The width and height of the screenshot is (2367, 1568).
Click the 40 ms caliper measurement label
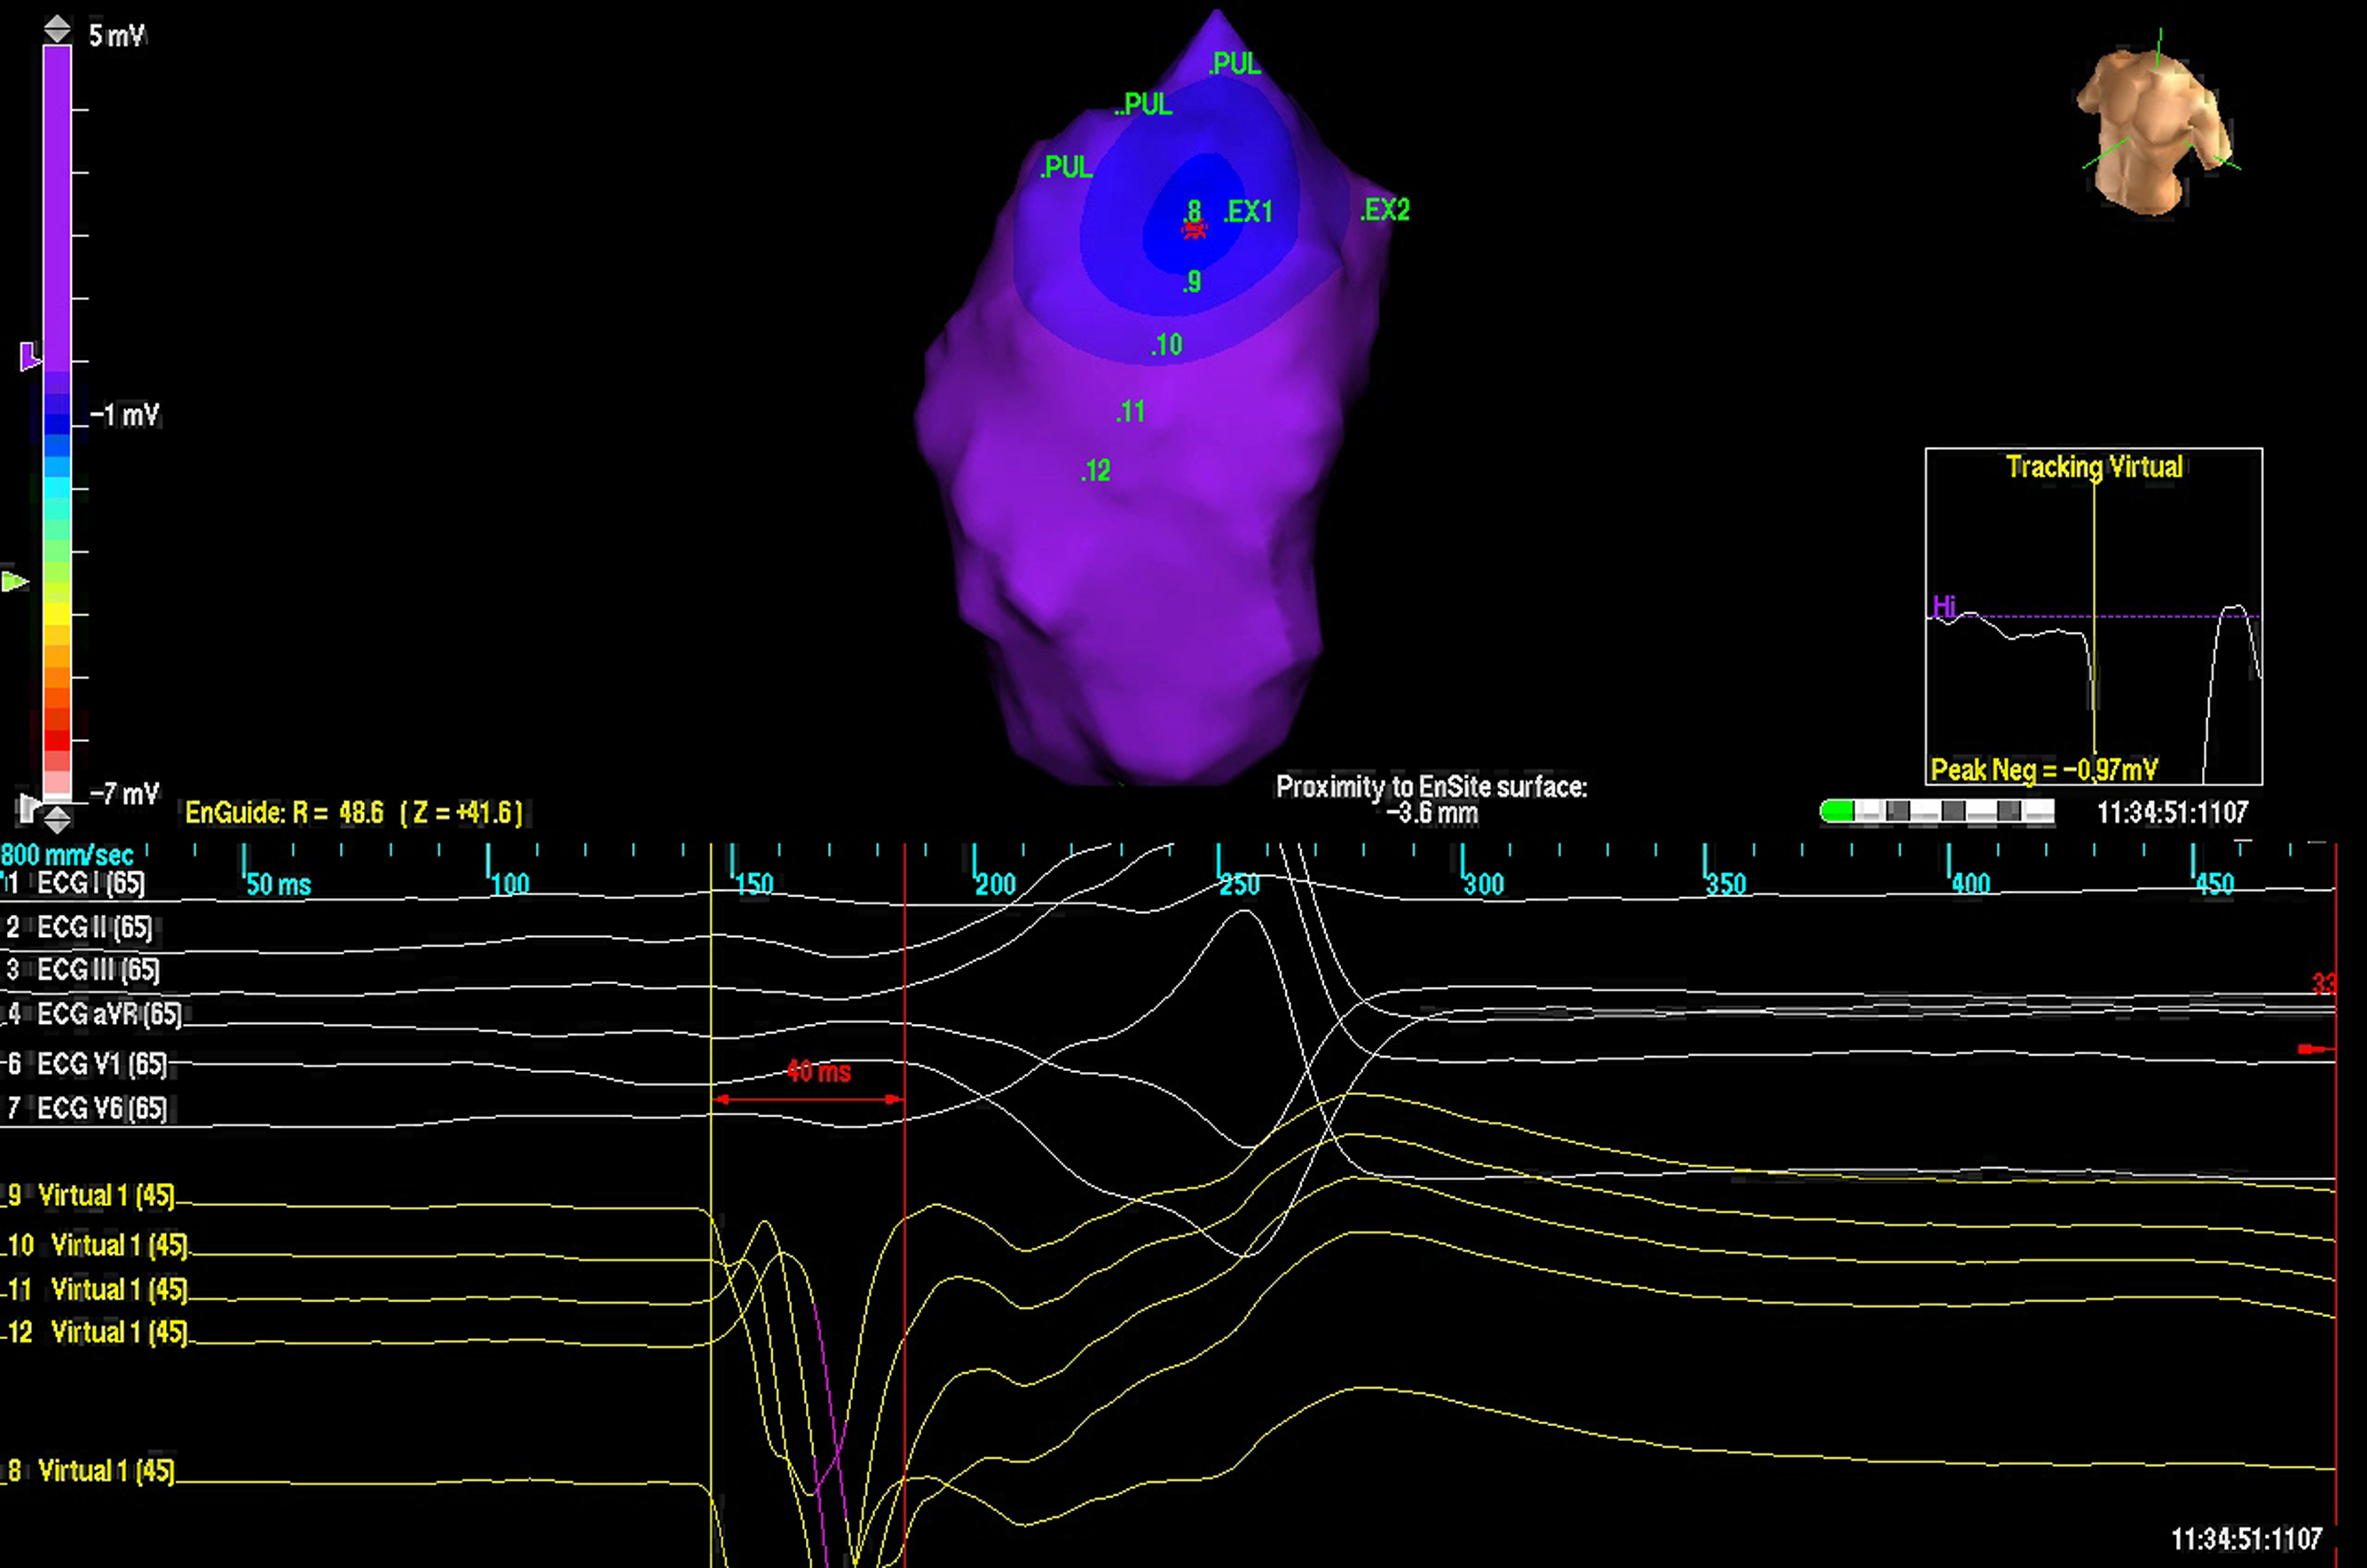(x=818, y=1072)
